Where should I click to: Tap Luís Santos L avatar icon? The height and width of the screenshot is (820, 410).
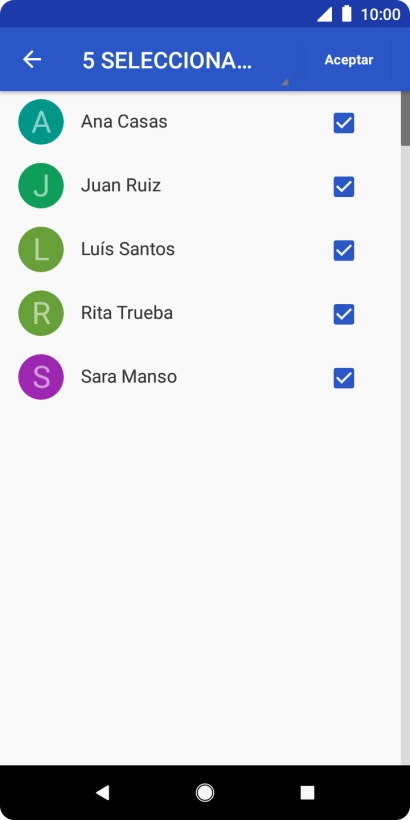coord(41,249)
